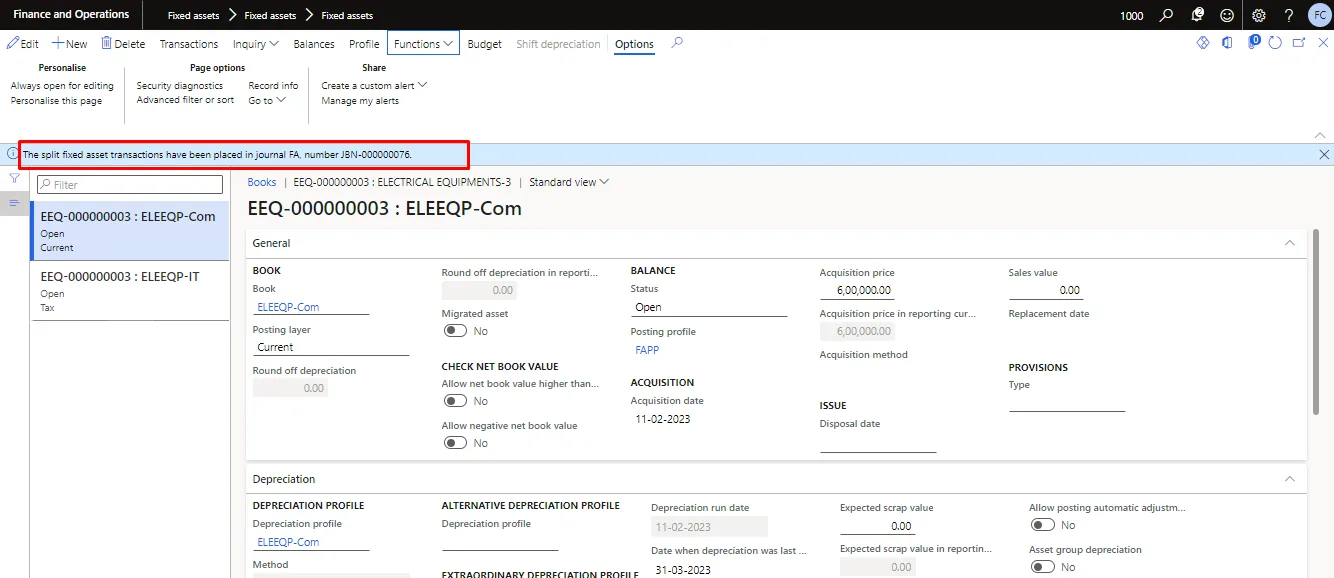Open the Budget menu item

click(485, 44)
